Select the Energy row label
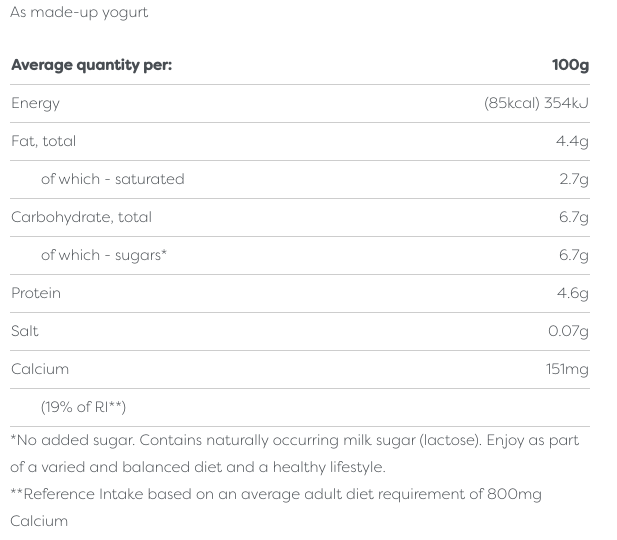 pyautogui.click(x=35, y=103)
